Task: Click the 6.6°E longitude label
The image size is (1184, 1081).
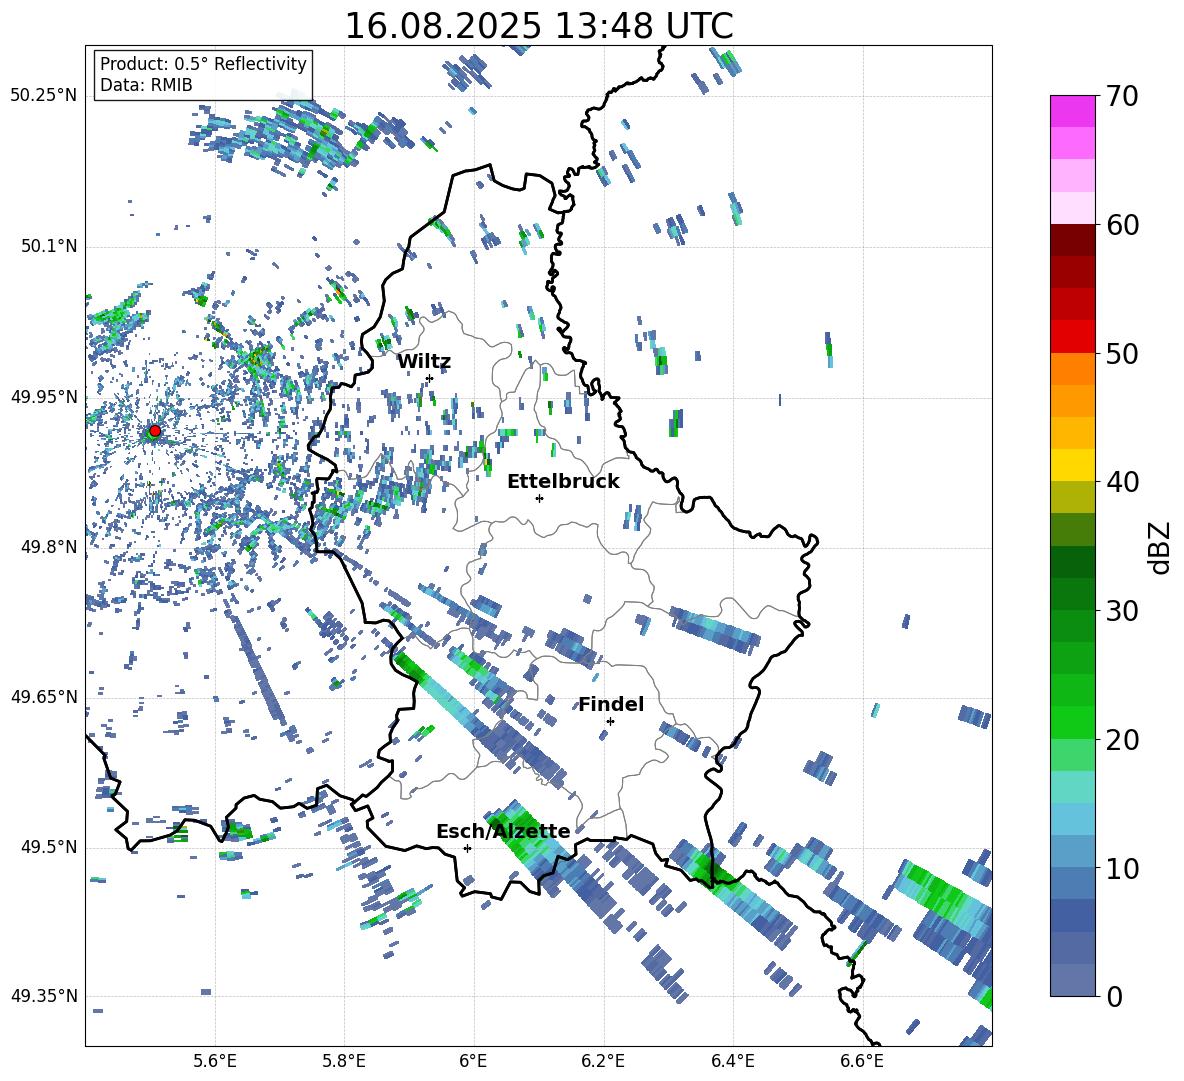Action: (x=862, y=1061)
